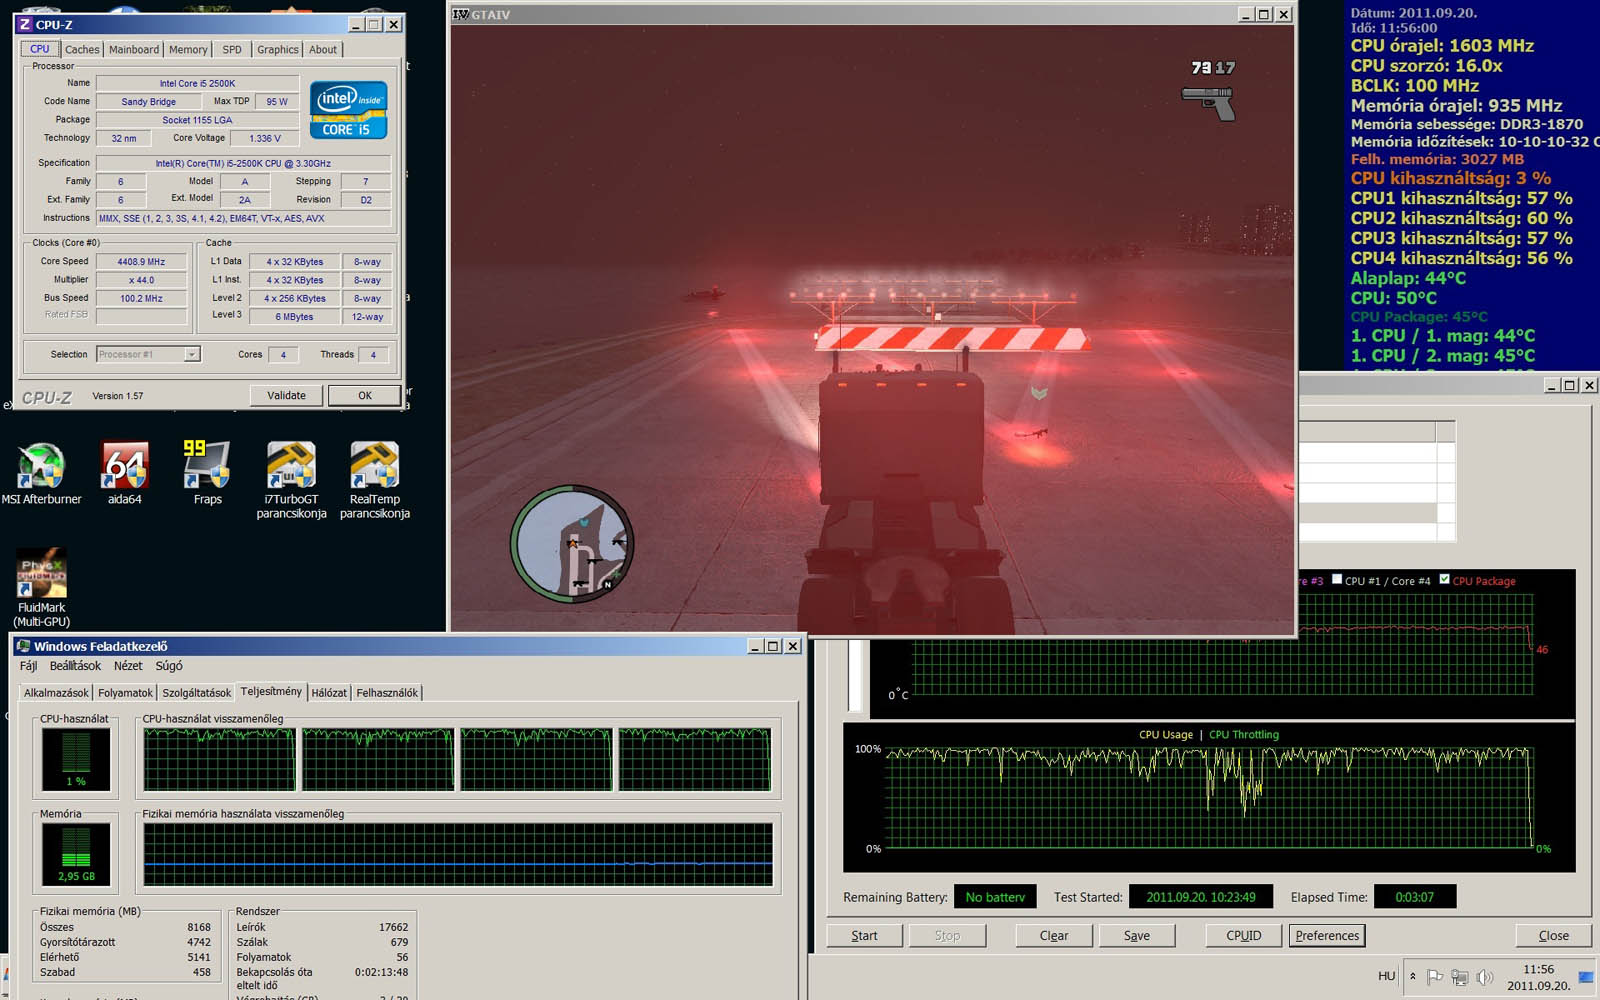Click the CPU-Z title bar icon
1600x1000 pixels.
pyautogui.click(x=25, y=25)
